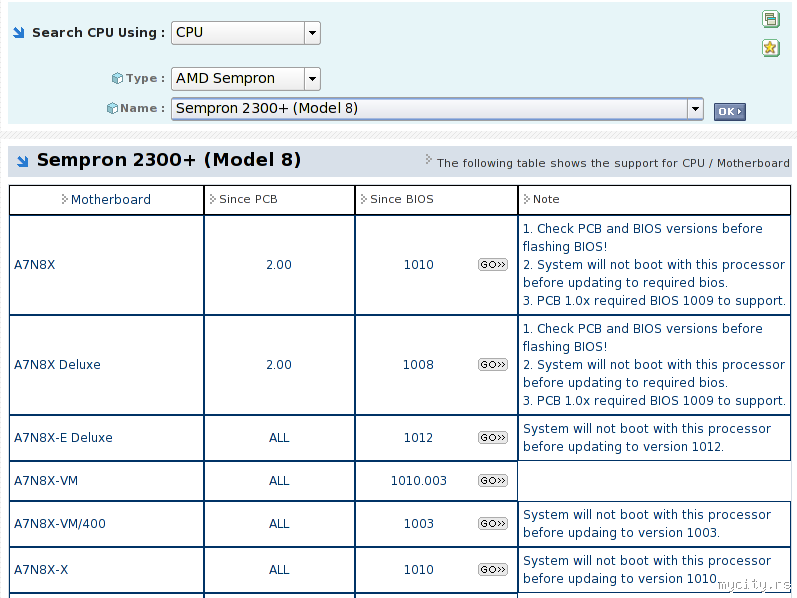This screenshot has height=598, width=797.
Task: Open the A7N8X Deluxe motherboard link
Action: [x=57, y=365]
